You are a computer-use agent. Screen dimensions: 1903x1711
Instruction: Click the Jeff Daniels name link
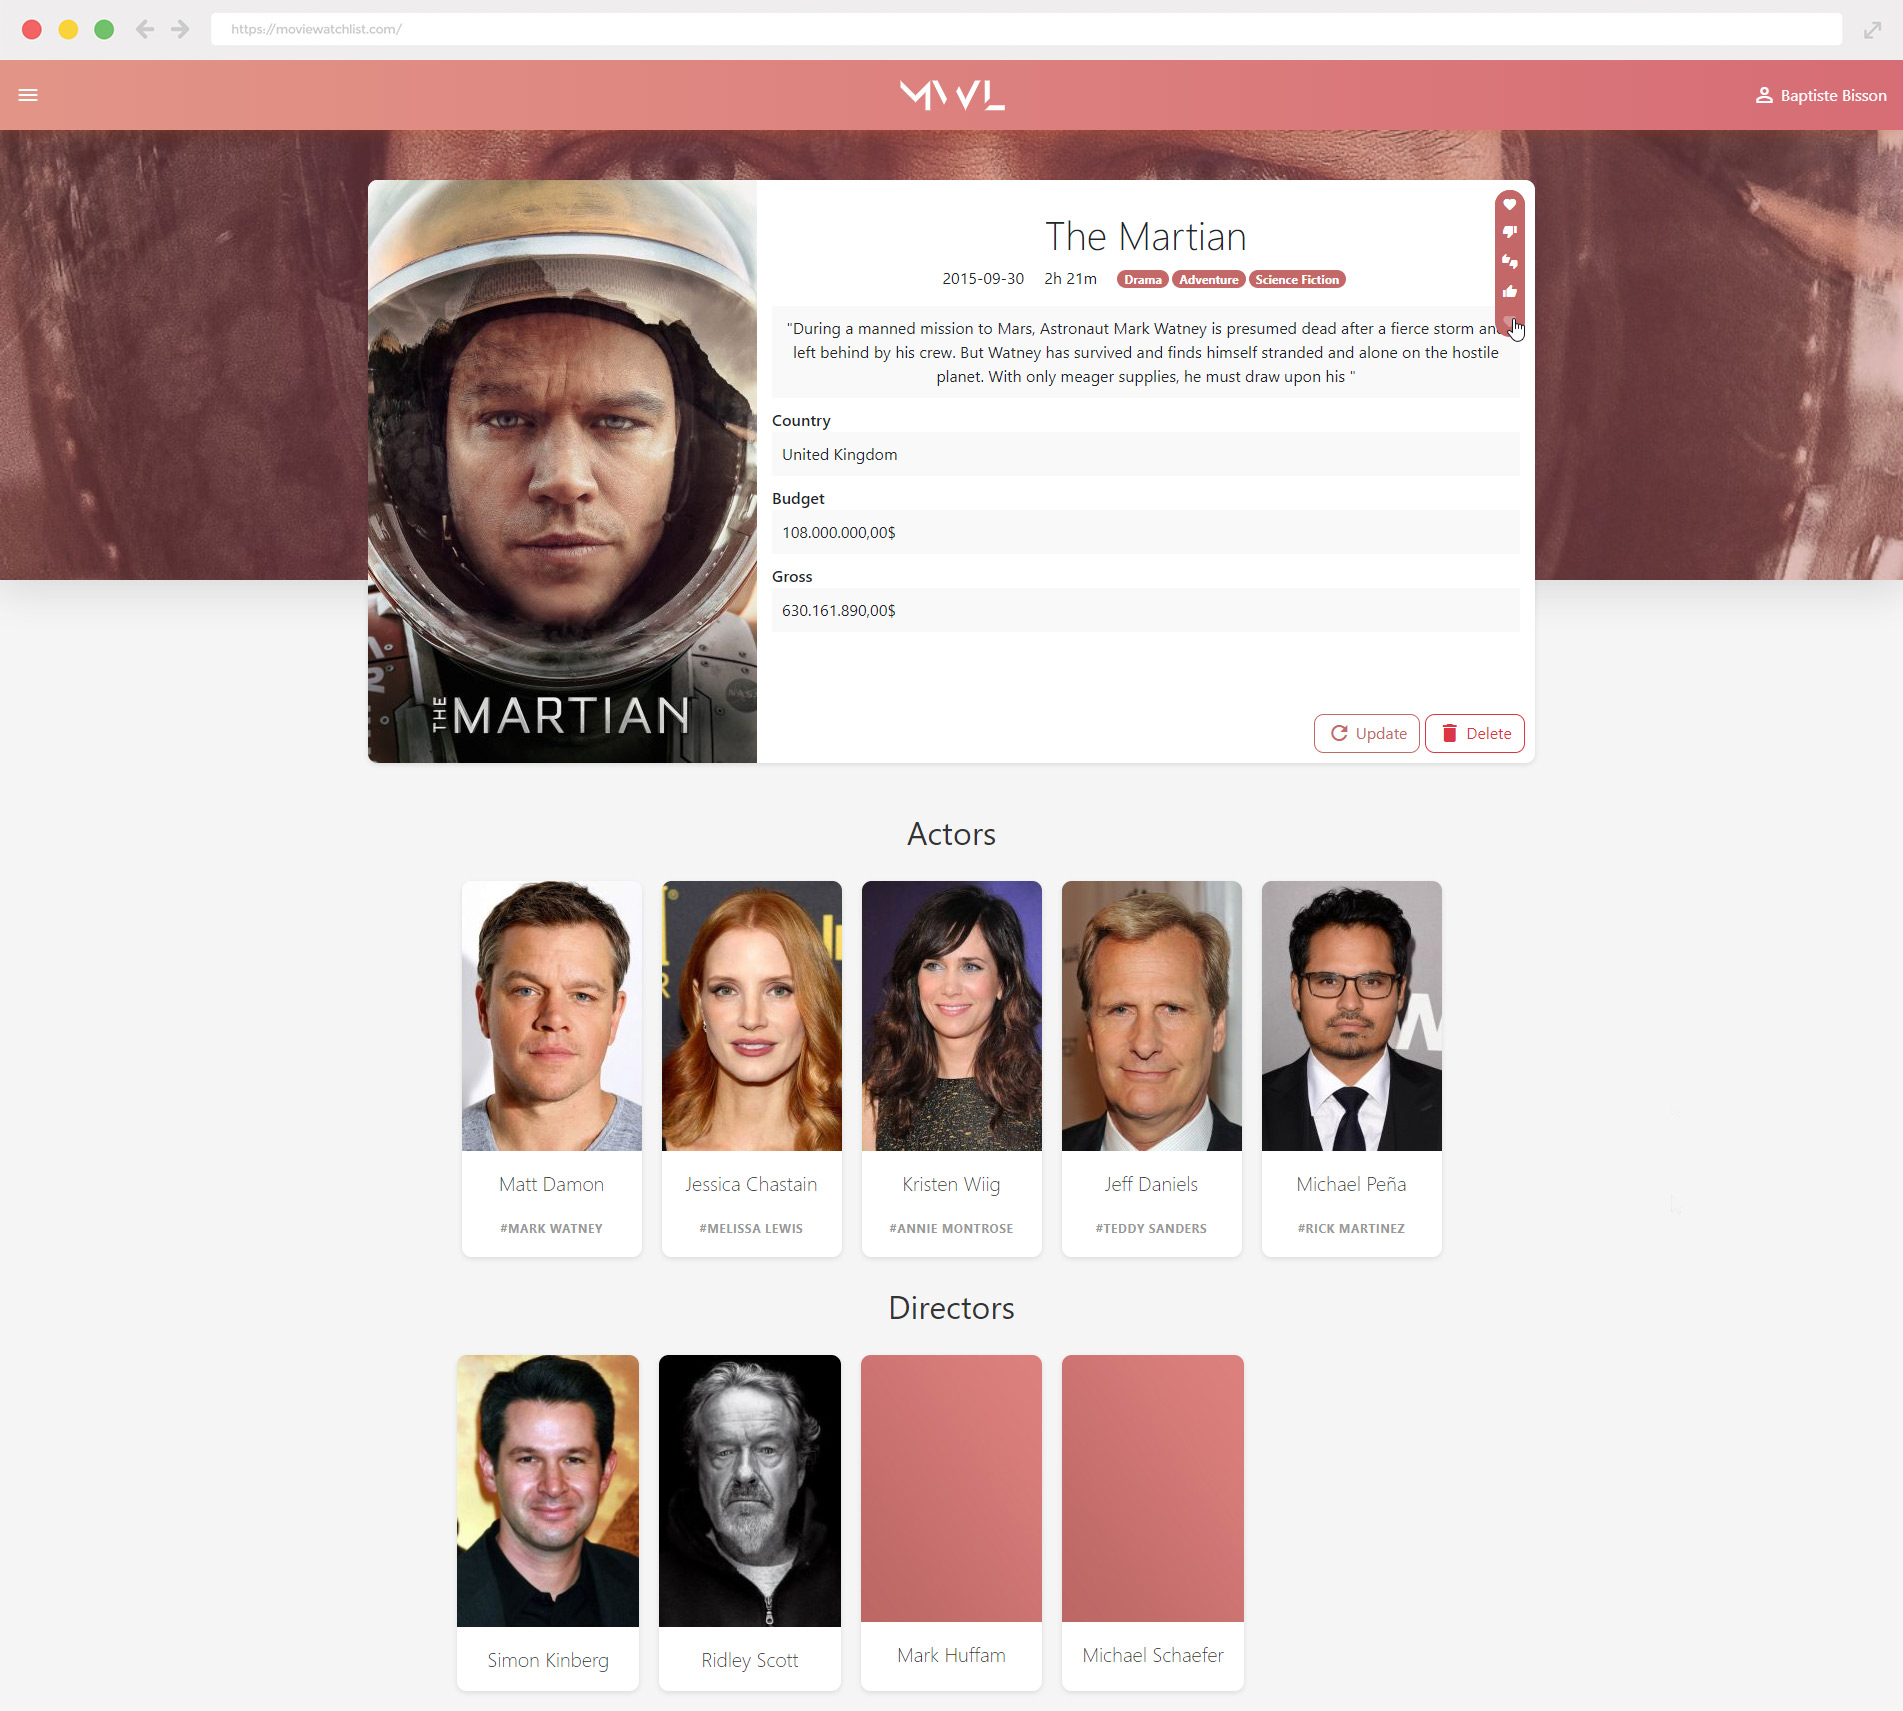click(x=1151, y=1184)
